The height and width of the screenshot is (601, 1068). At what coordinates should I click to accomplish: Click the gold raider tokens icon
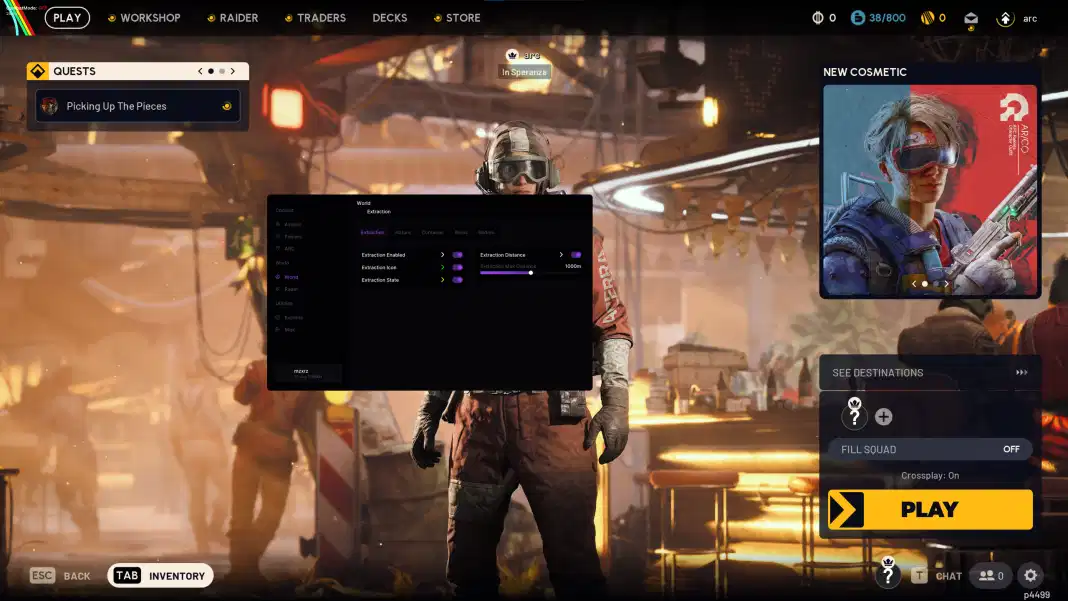(927, 18)
